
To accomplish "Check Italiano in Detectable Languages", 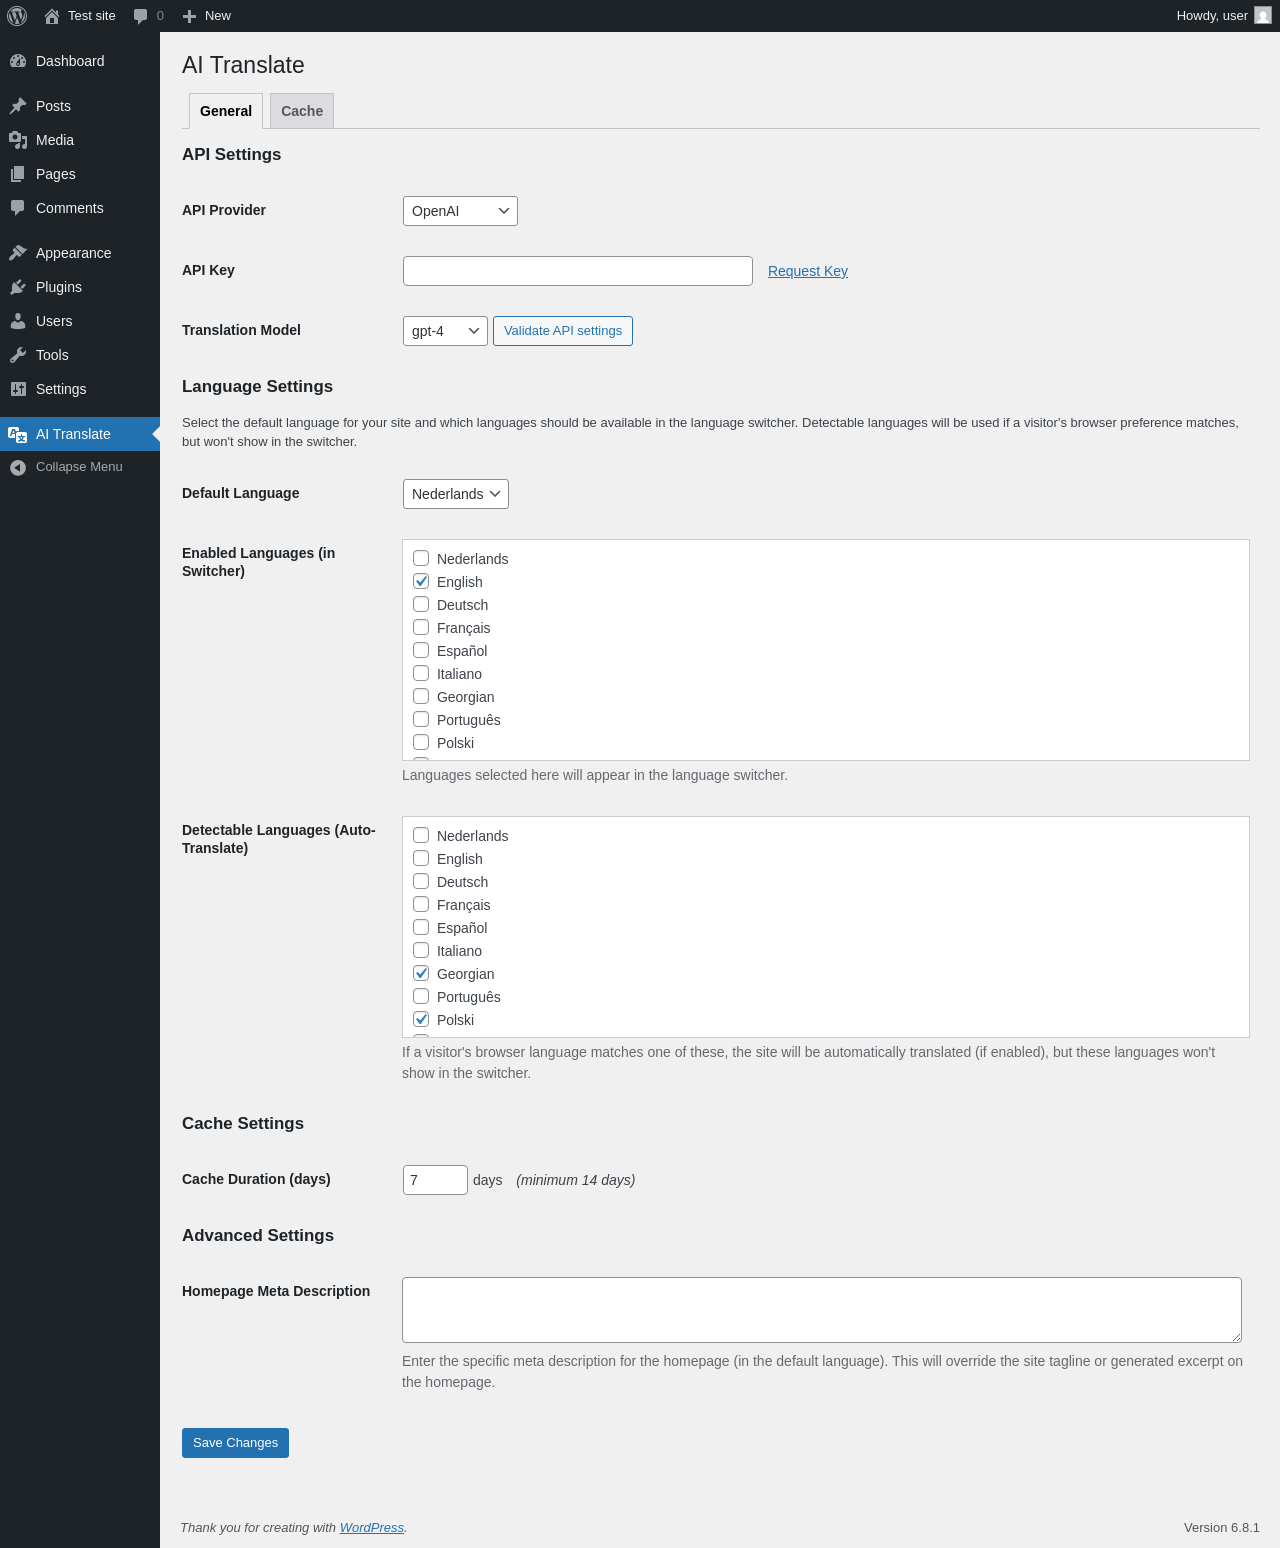I will [421, 950].
